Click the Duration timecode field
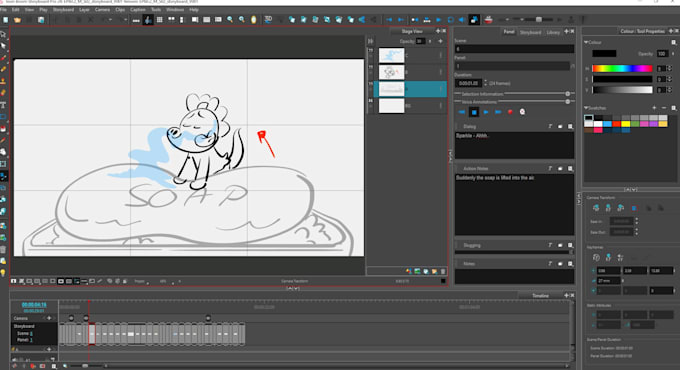680x370 pixels. click(x=468, y=83)
